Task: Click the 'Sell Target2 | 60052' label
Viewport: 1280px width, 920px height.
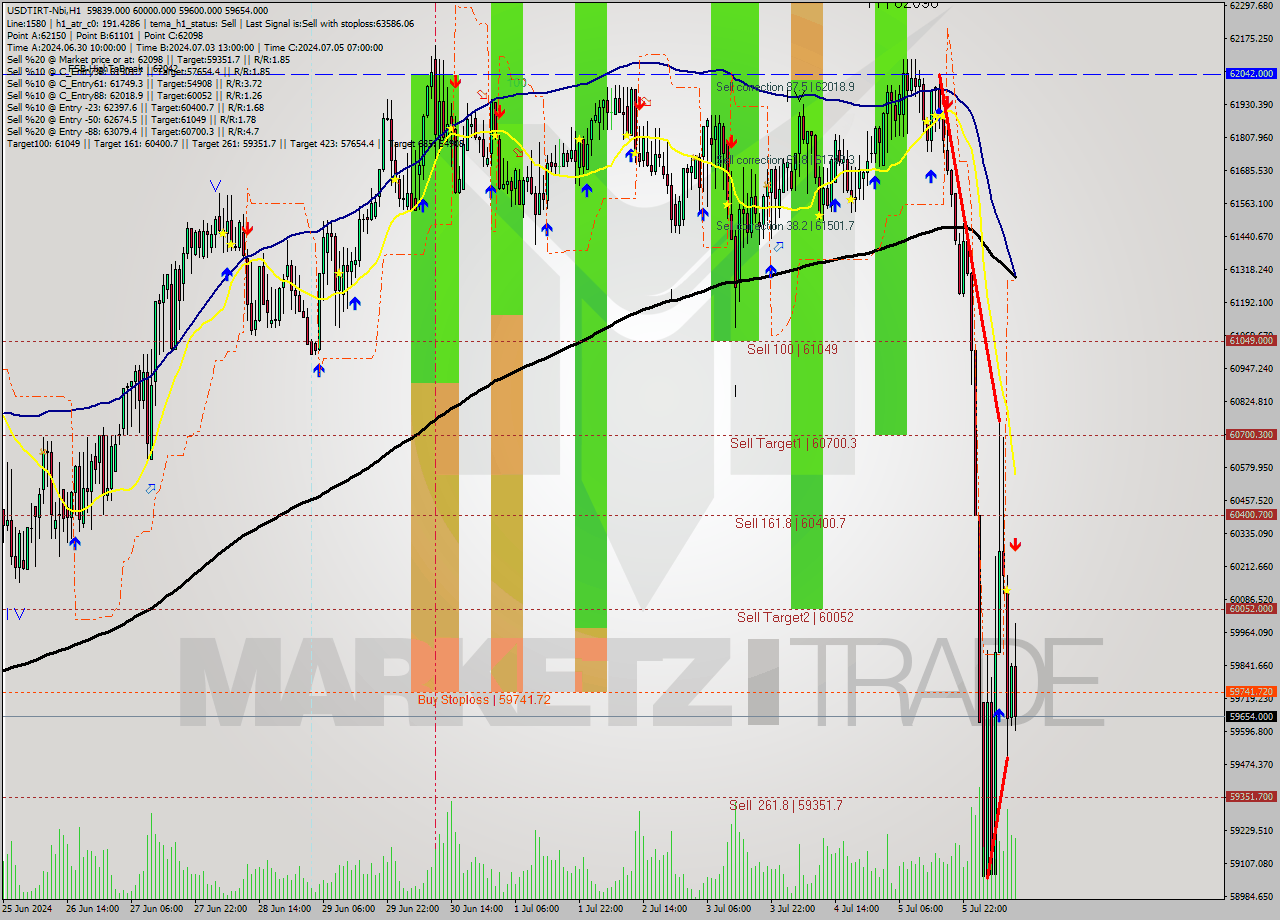Action: click(795, 617)
